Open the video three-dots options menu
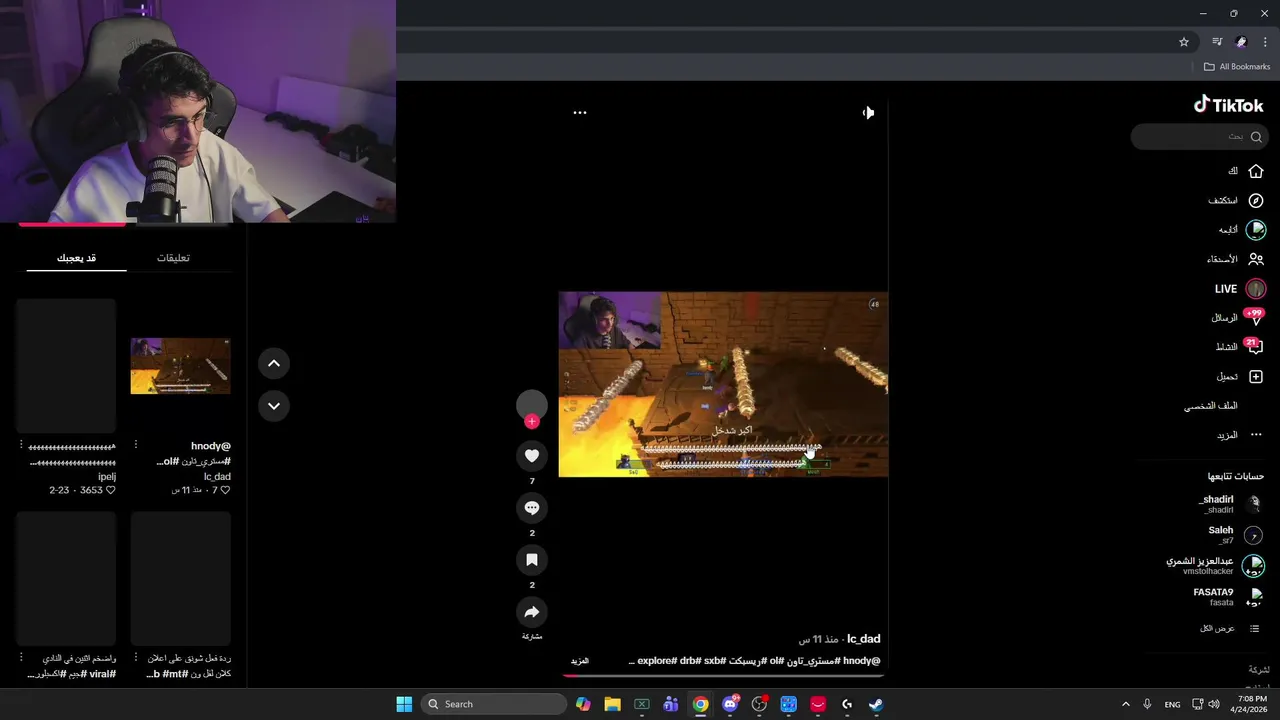 [x=580, y=113]
